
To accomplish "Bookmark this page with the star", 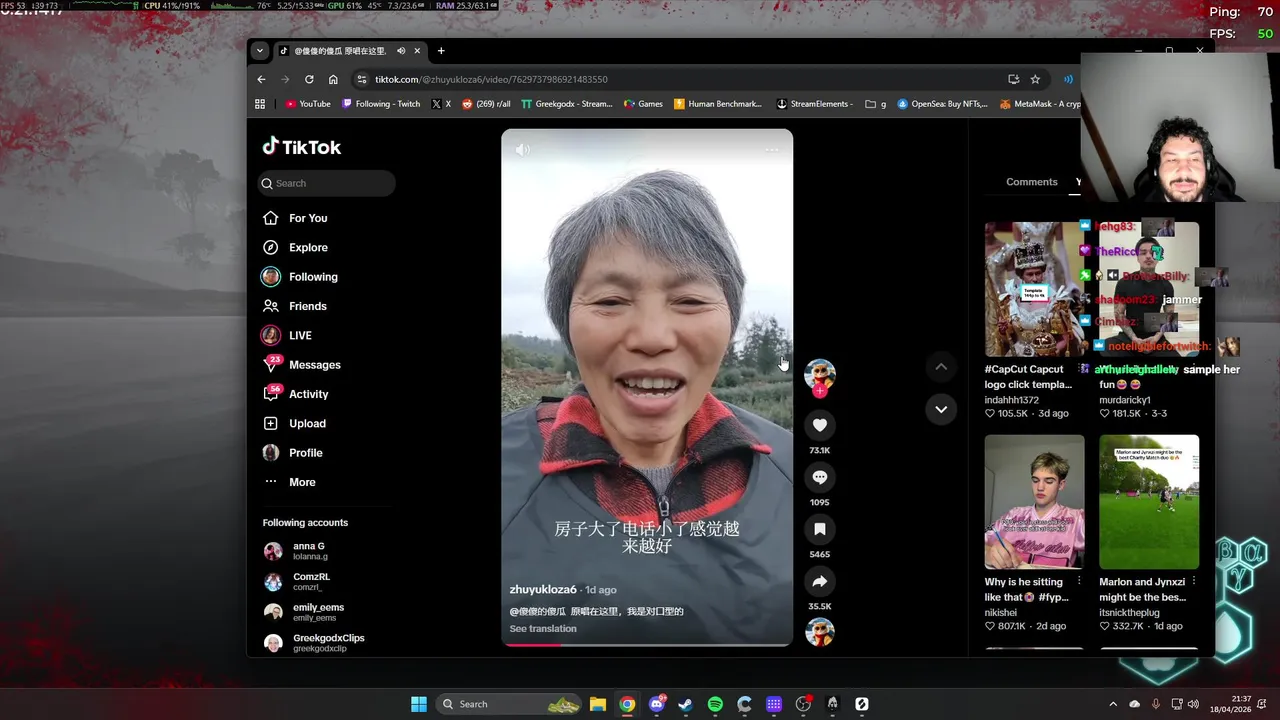I will 1035,79.
